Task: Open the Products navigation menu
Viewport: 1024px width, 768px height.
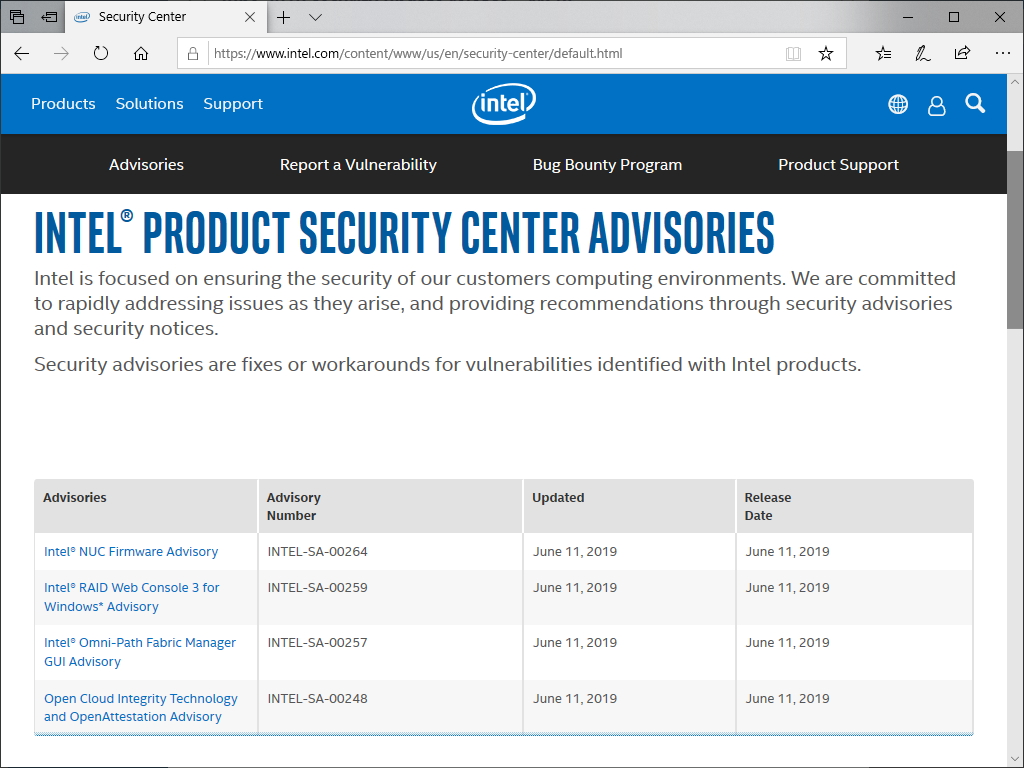Action: (63, 104)
